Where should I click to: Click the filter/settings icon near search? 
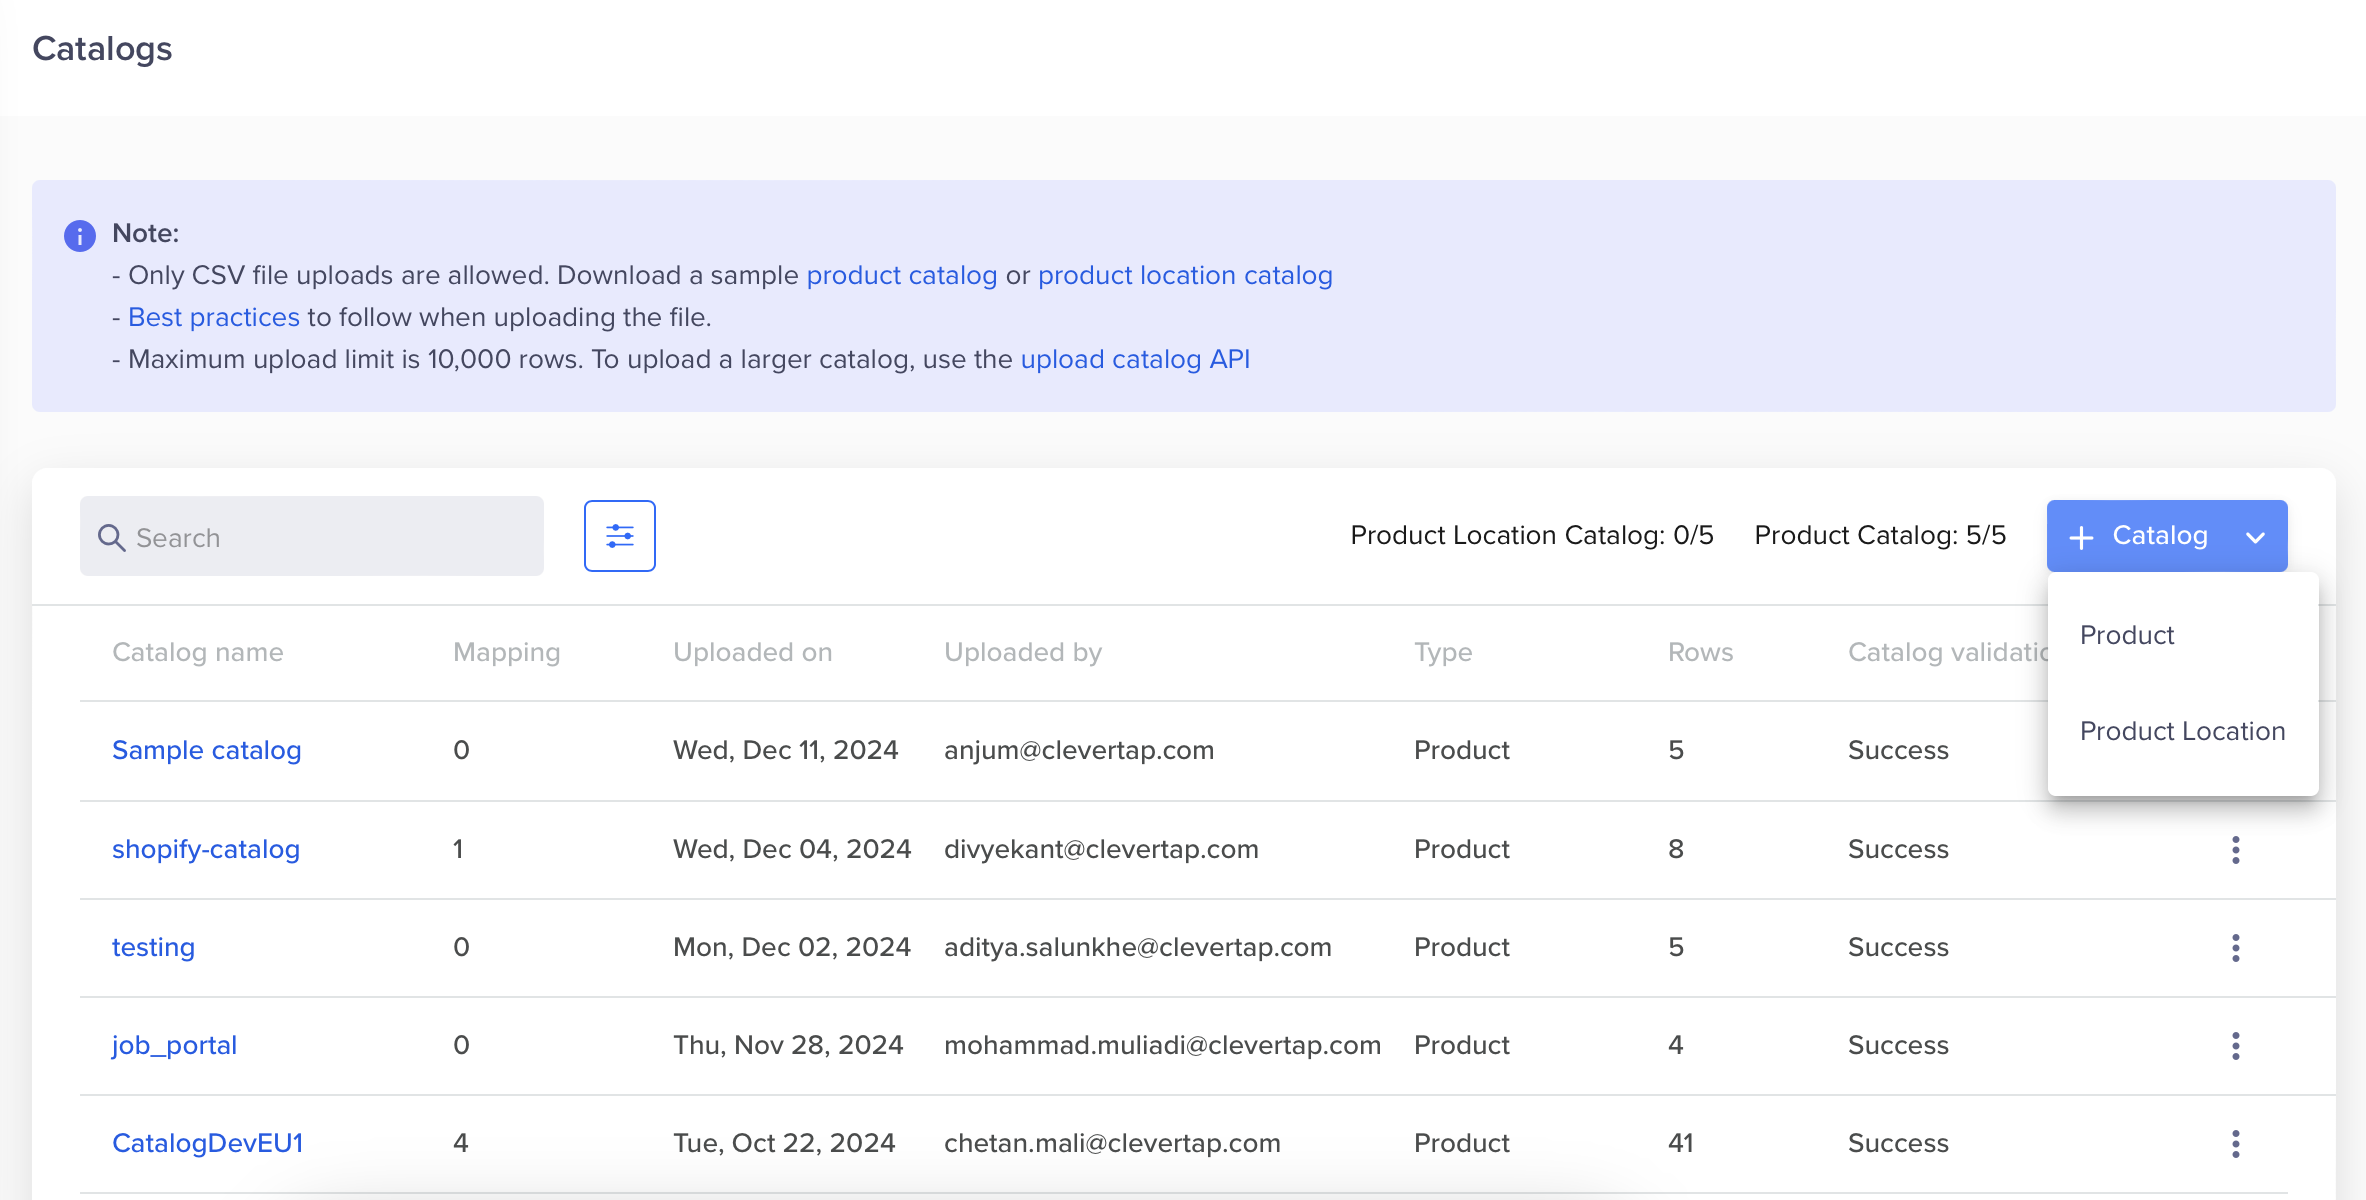coord(618,536)
